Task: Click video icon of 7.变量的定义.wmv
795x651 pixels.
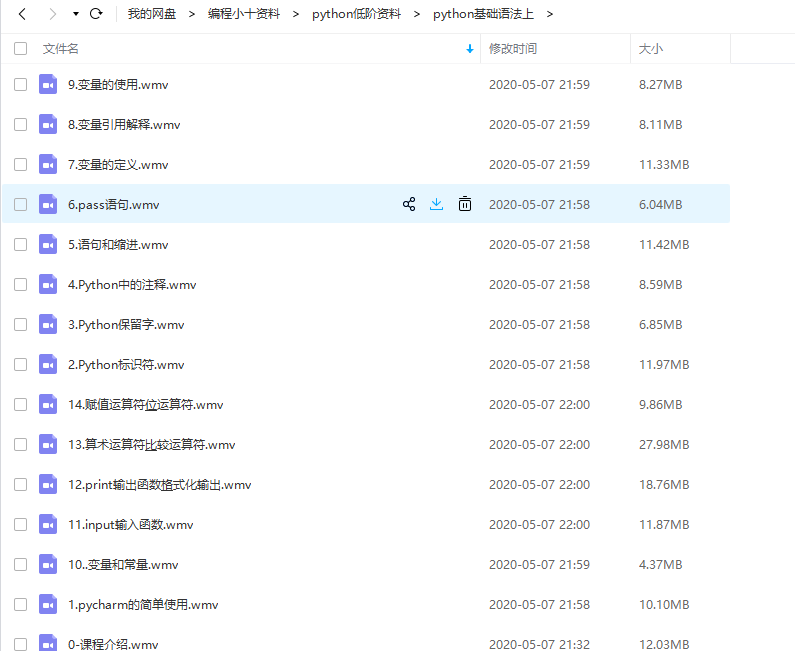Action: coord(48,164)
